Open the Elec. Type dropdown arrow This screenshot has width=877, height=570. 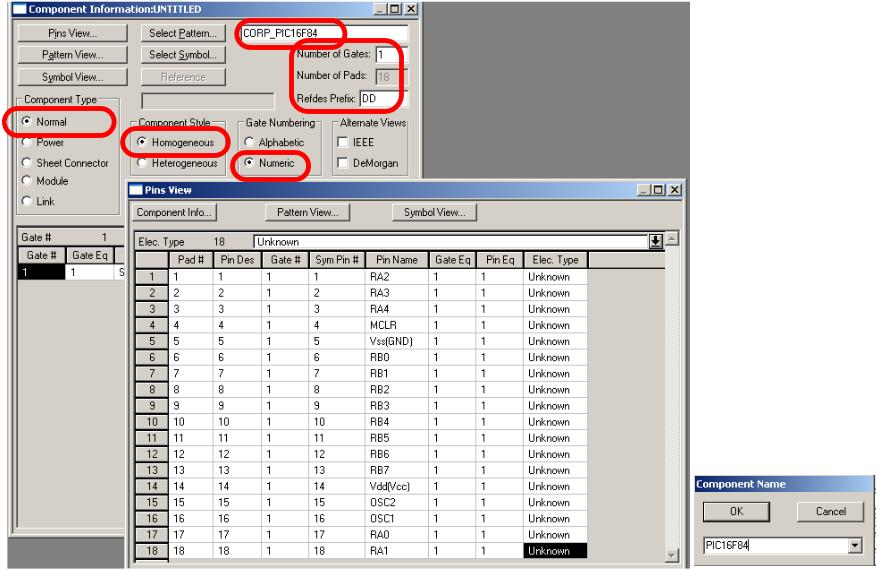point(656,242)
